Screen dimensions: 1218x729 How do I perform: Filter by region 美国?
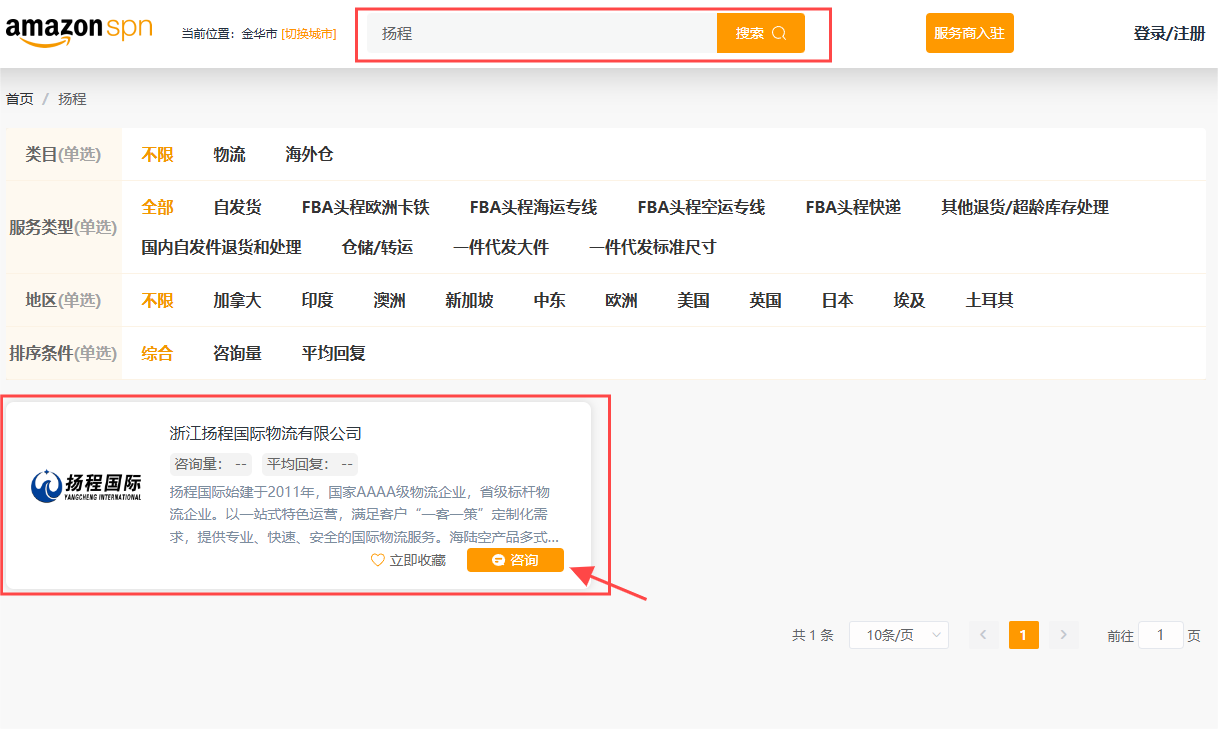pos(693,300)
